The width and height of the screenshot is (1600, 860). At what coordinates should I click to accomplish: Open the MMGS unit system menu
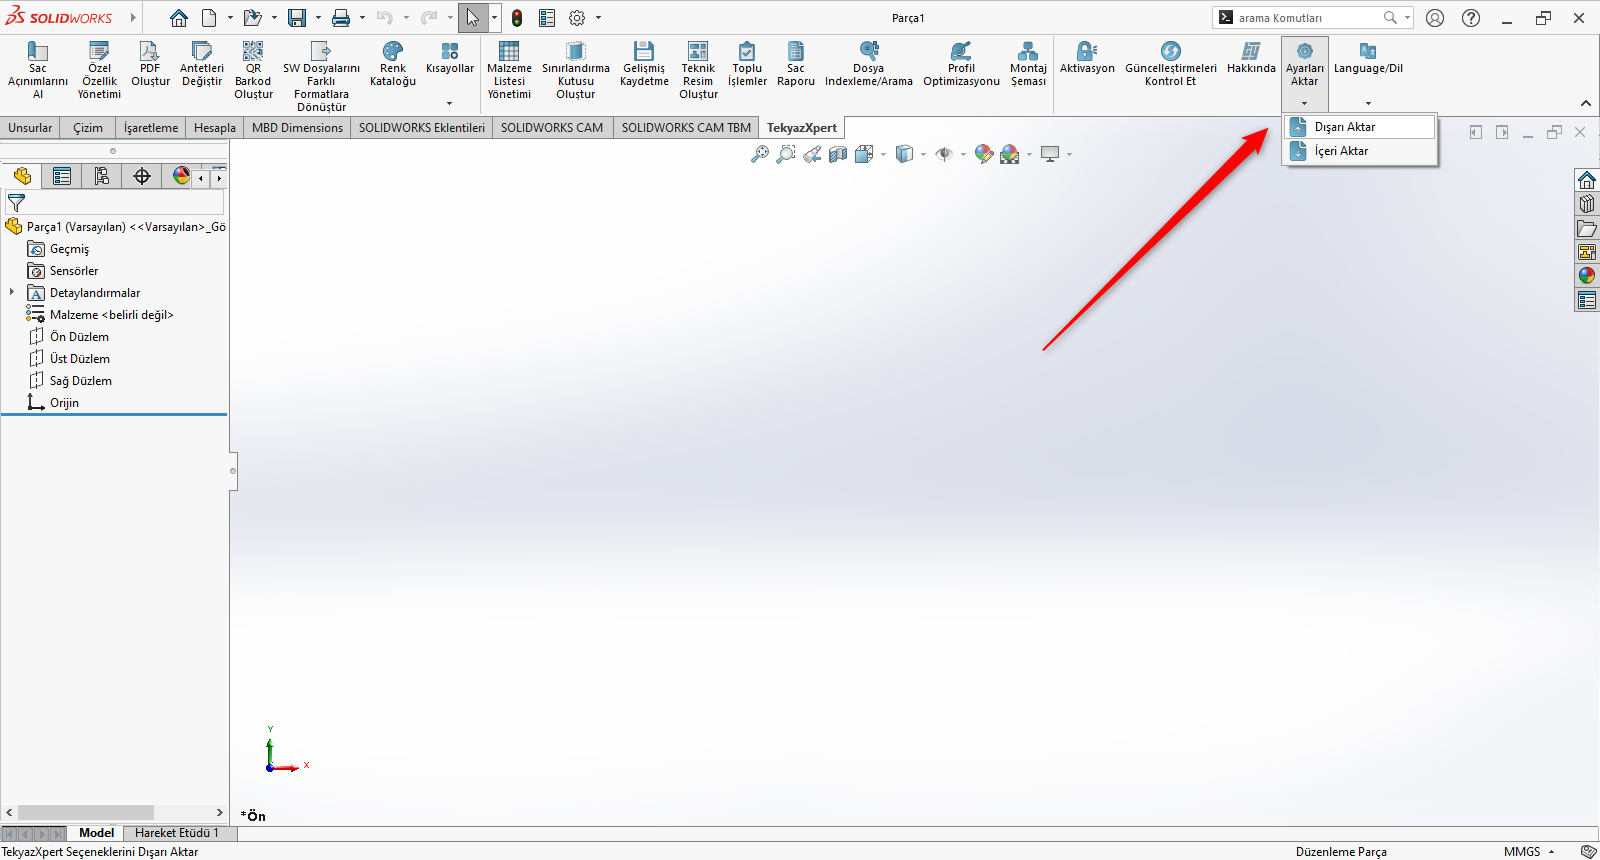[x=1529, y=852]
